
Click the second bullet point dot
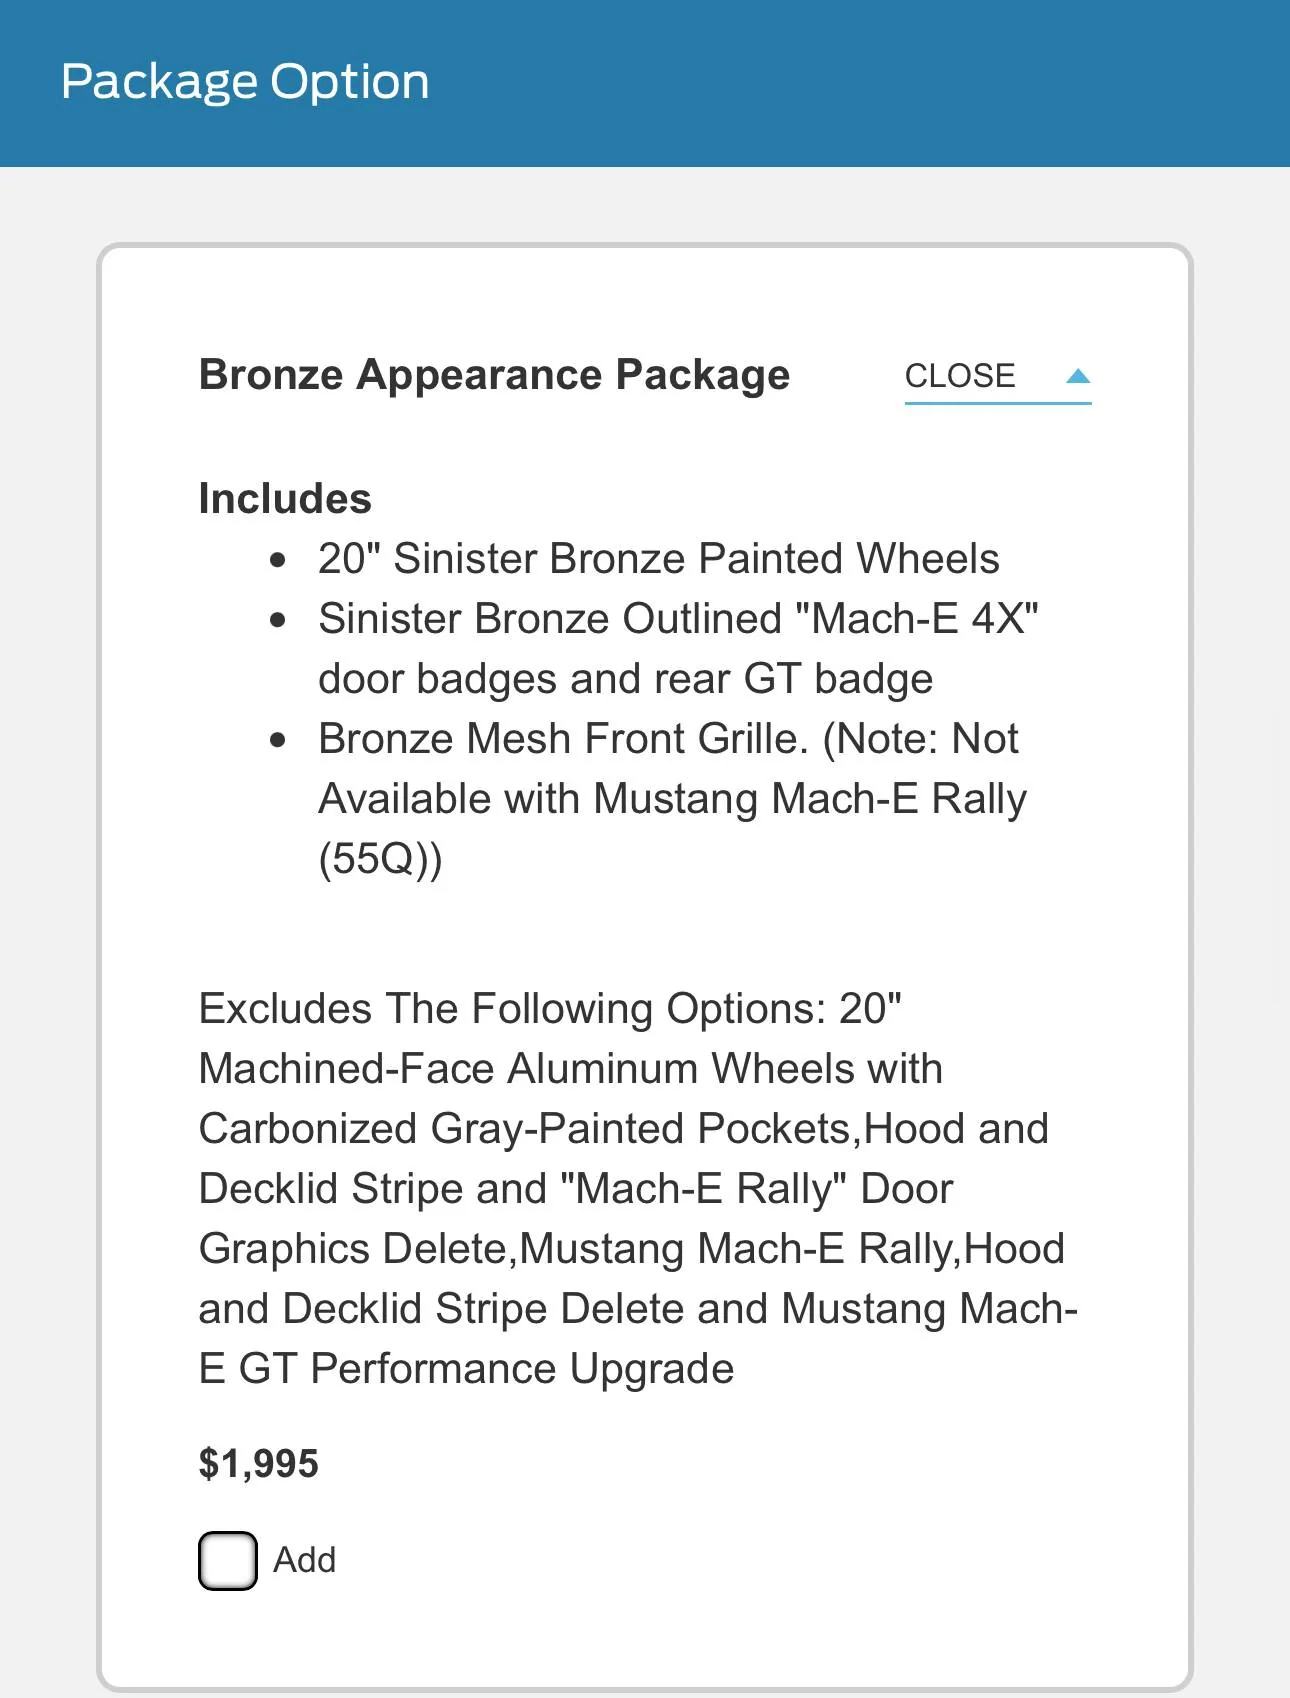pos(278,620)
